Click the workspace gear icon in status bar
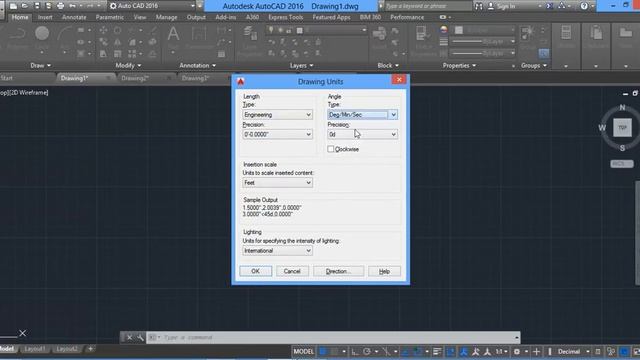Viewport: 640px width, 360px height. pyautogui.click(x=517, y=351)
